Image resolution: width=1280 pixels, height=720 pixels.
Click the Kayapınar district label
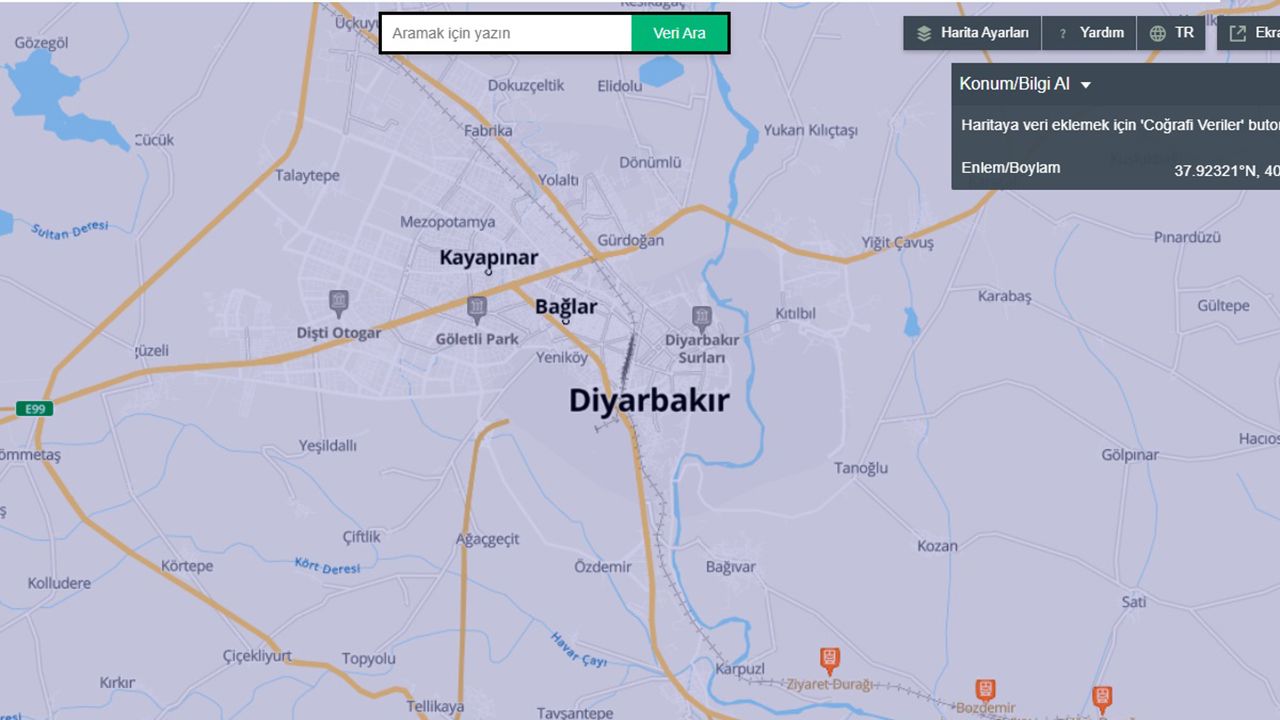(x=488, y=257)
